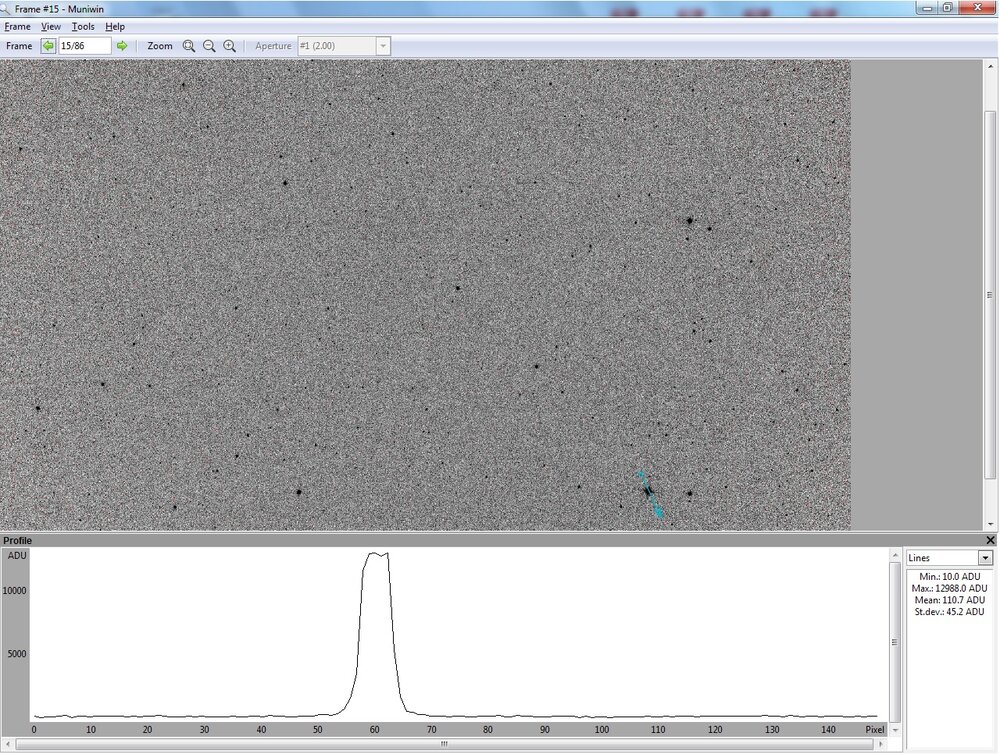Expand the Lines profile style dropdown
Screen dimensions: 1000x754
[985, 558]
